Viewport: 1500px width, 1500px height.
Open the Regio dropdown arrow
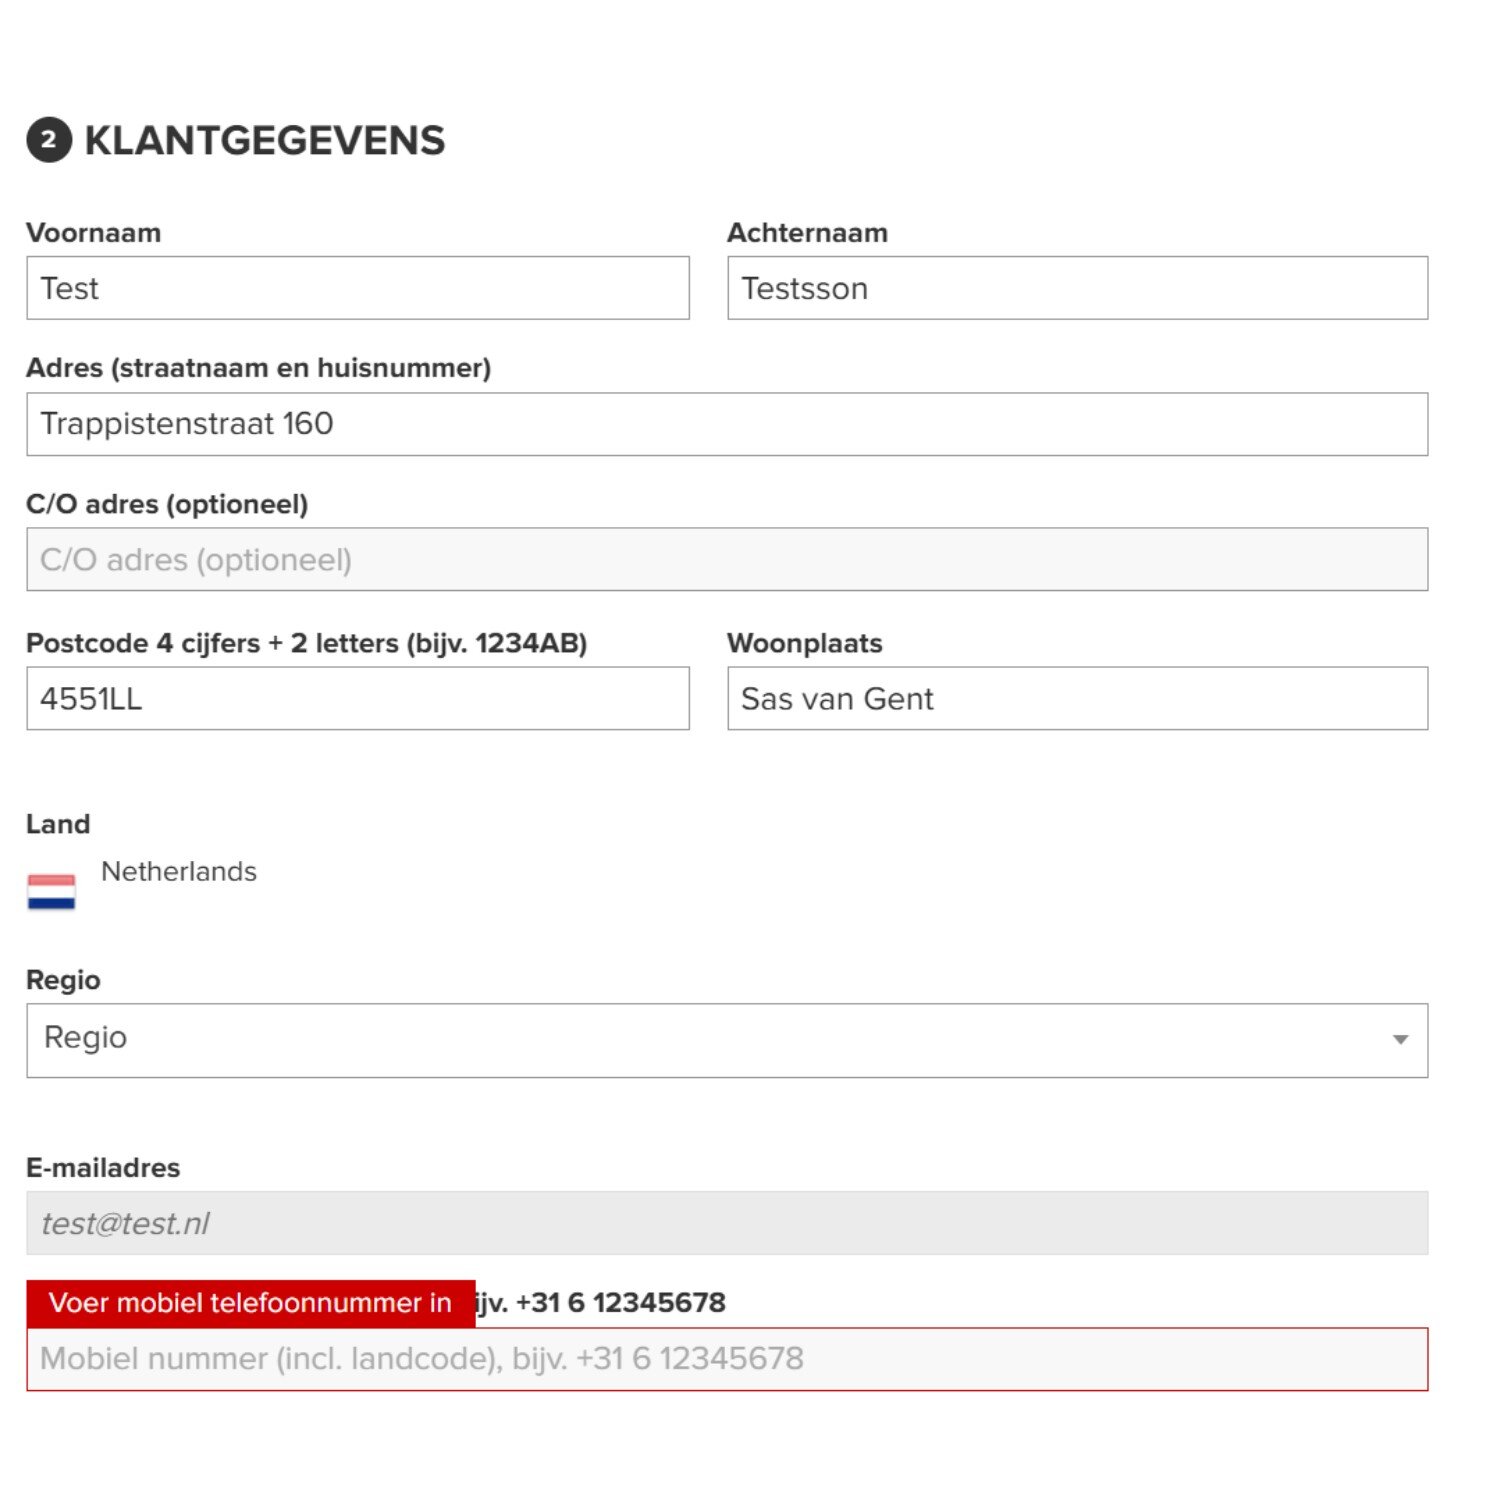[1400, 1040]
